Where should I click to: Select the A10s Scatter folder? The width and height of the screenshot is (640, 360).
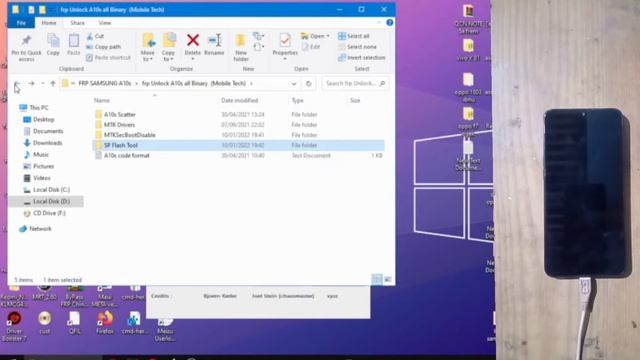tap(120, 115)
